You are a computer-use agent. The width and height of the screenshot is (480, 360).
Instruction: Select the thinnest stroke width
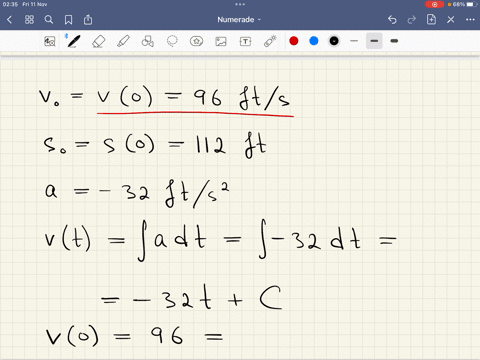coord(354,41)
